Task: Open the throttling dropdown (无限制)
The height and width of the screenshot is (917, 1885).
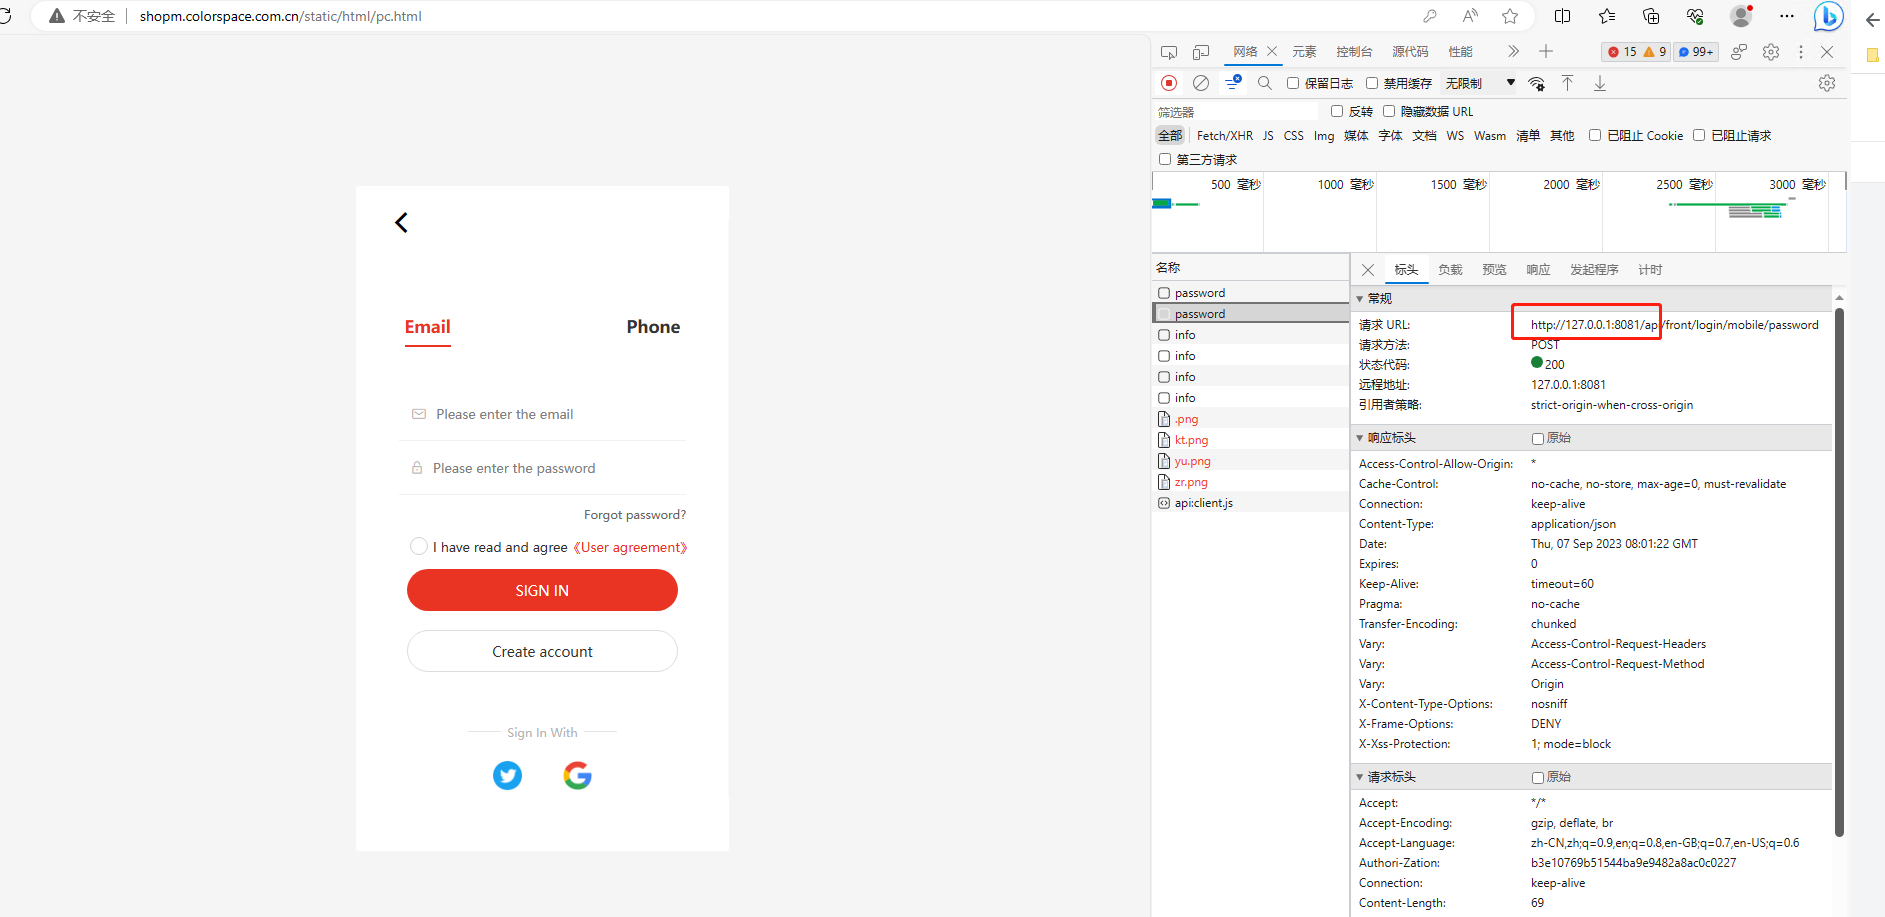Action: click(1480, 83)
